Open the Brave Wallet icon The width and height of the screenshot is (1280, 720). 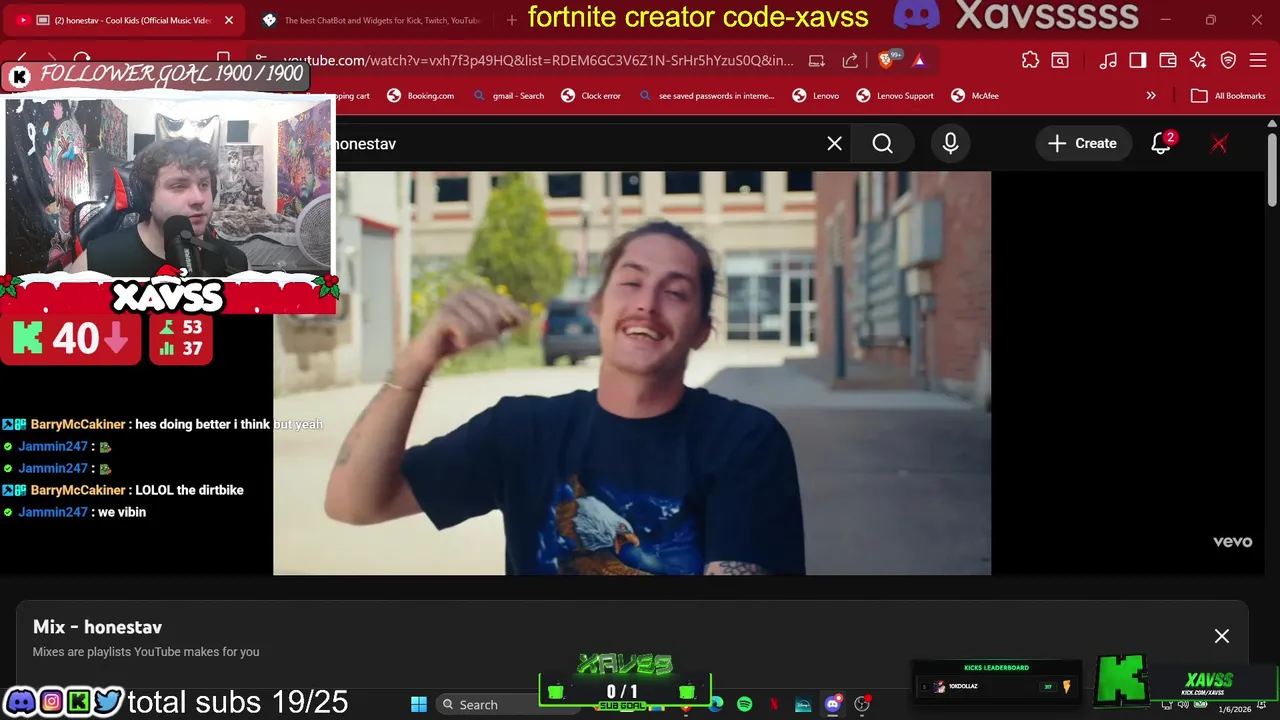coord(1168,61)
